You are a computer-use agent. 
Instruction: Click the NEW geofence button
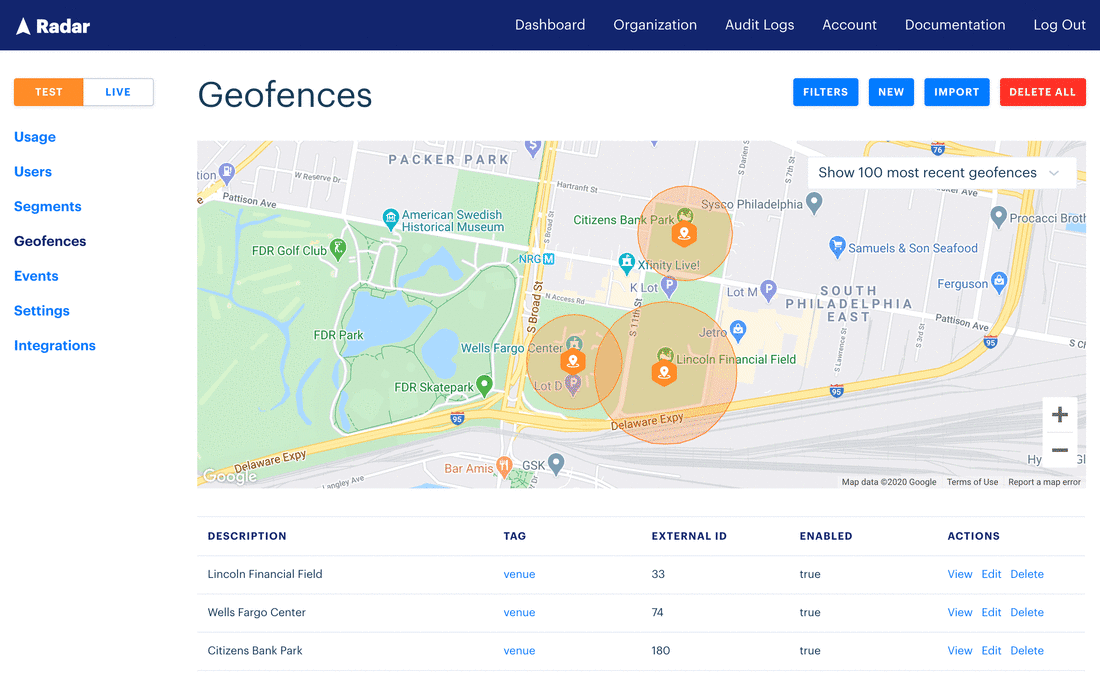[x=891, y=92]
